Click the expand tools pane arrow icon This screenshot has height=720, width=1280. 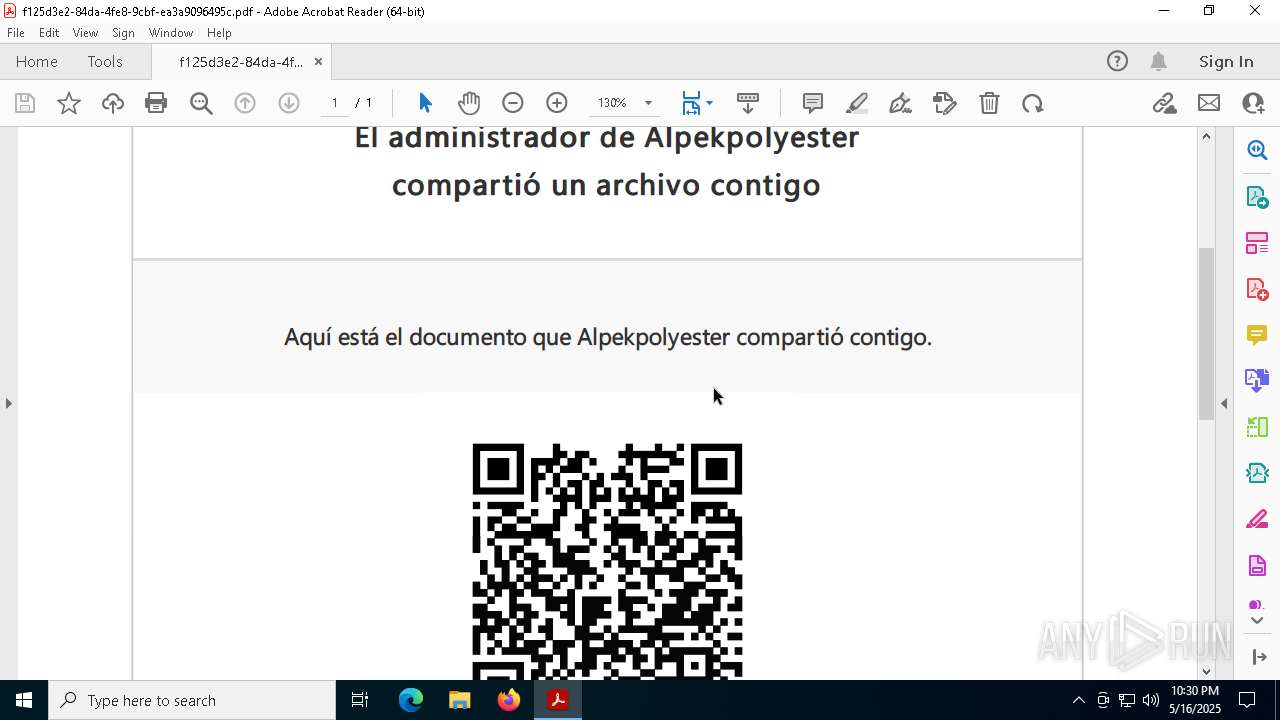click(1258, 657)
